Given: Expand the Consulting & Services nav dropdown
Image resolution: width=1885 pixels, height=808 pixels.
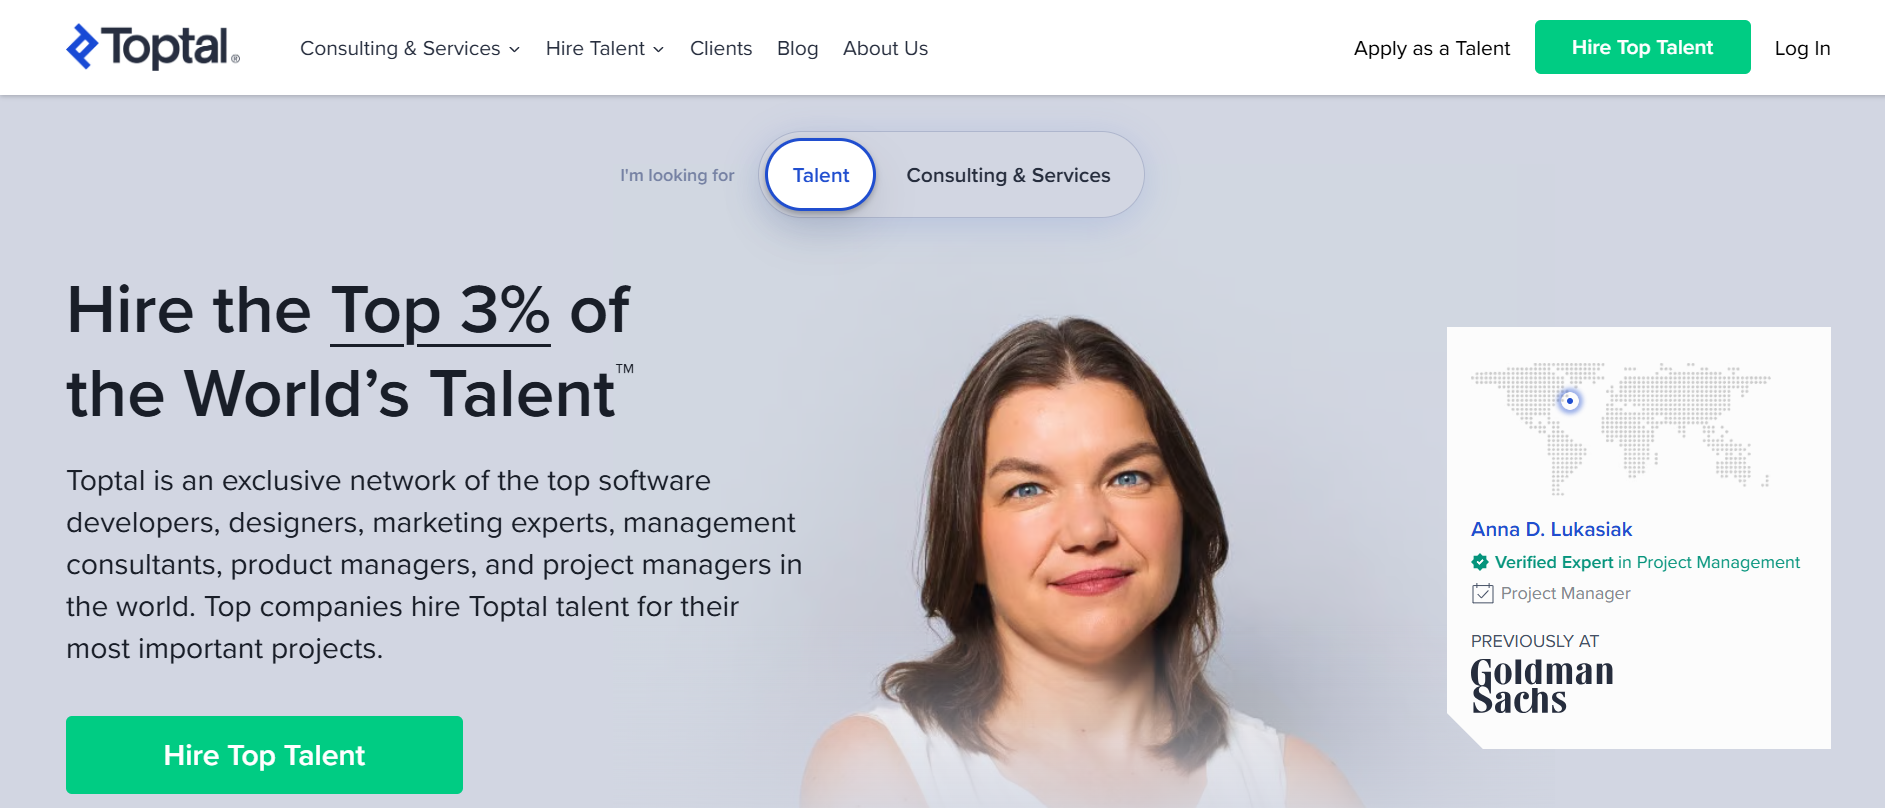Looking at the screenshot, I should click(410, 48).
